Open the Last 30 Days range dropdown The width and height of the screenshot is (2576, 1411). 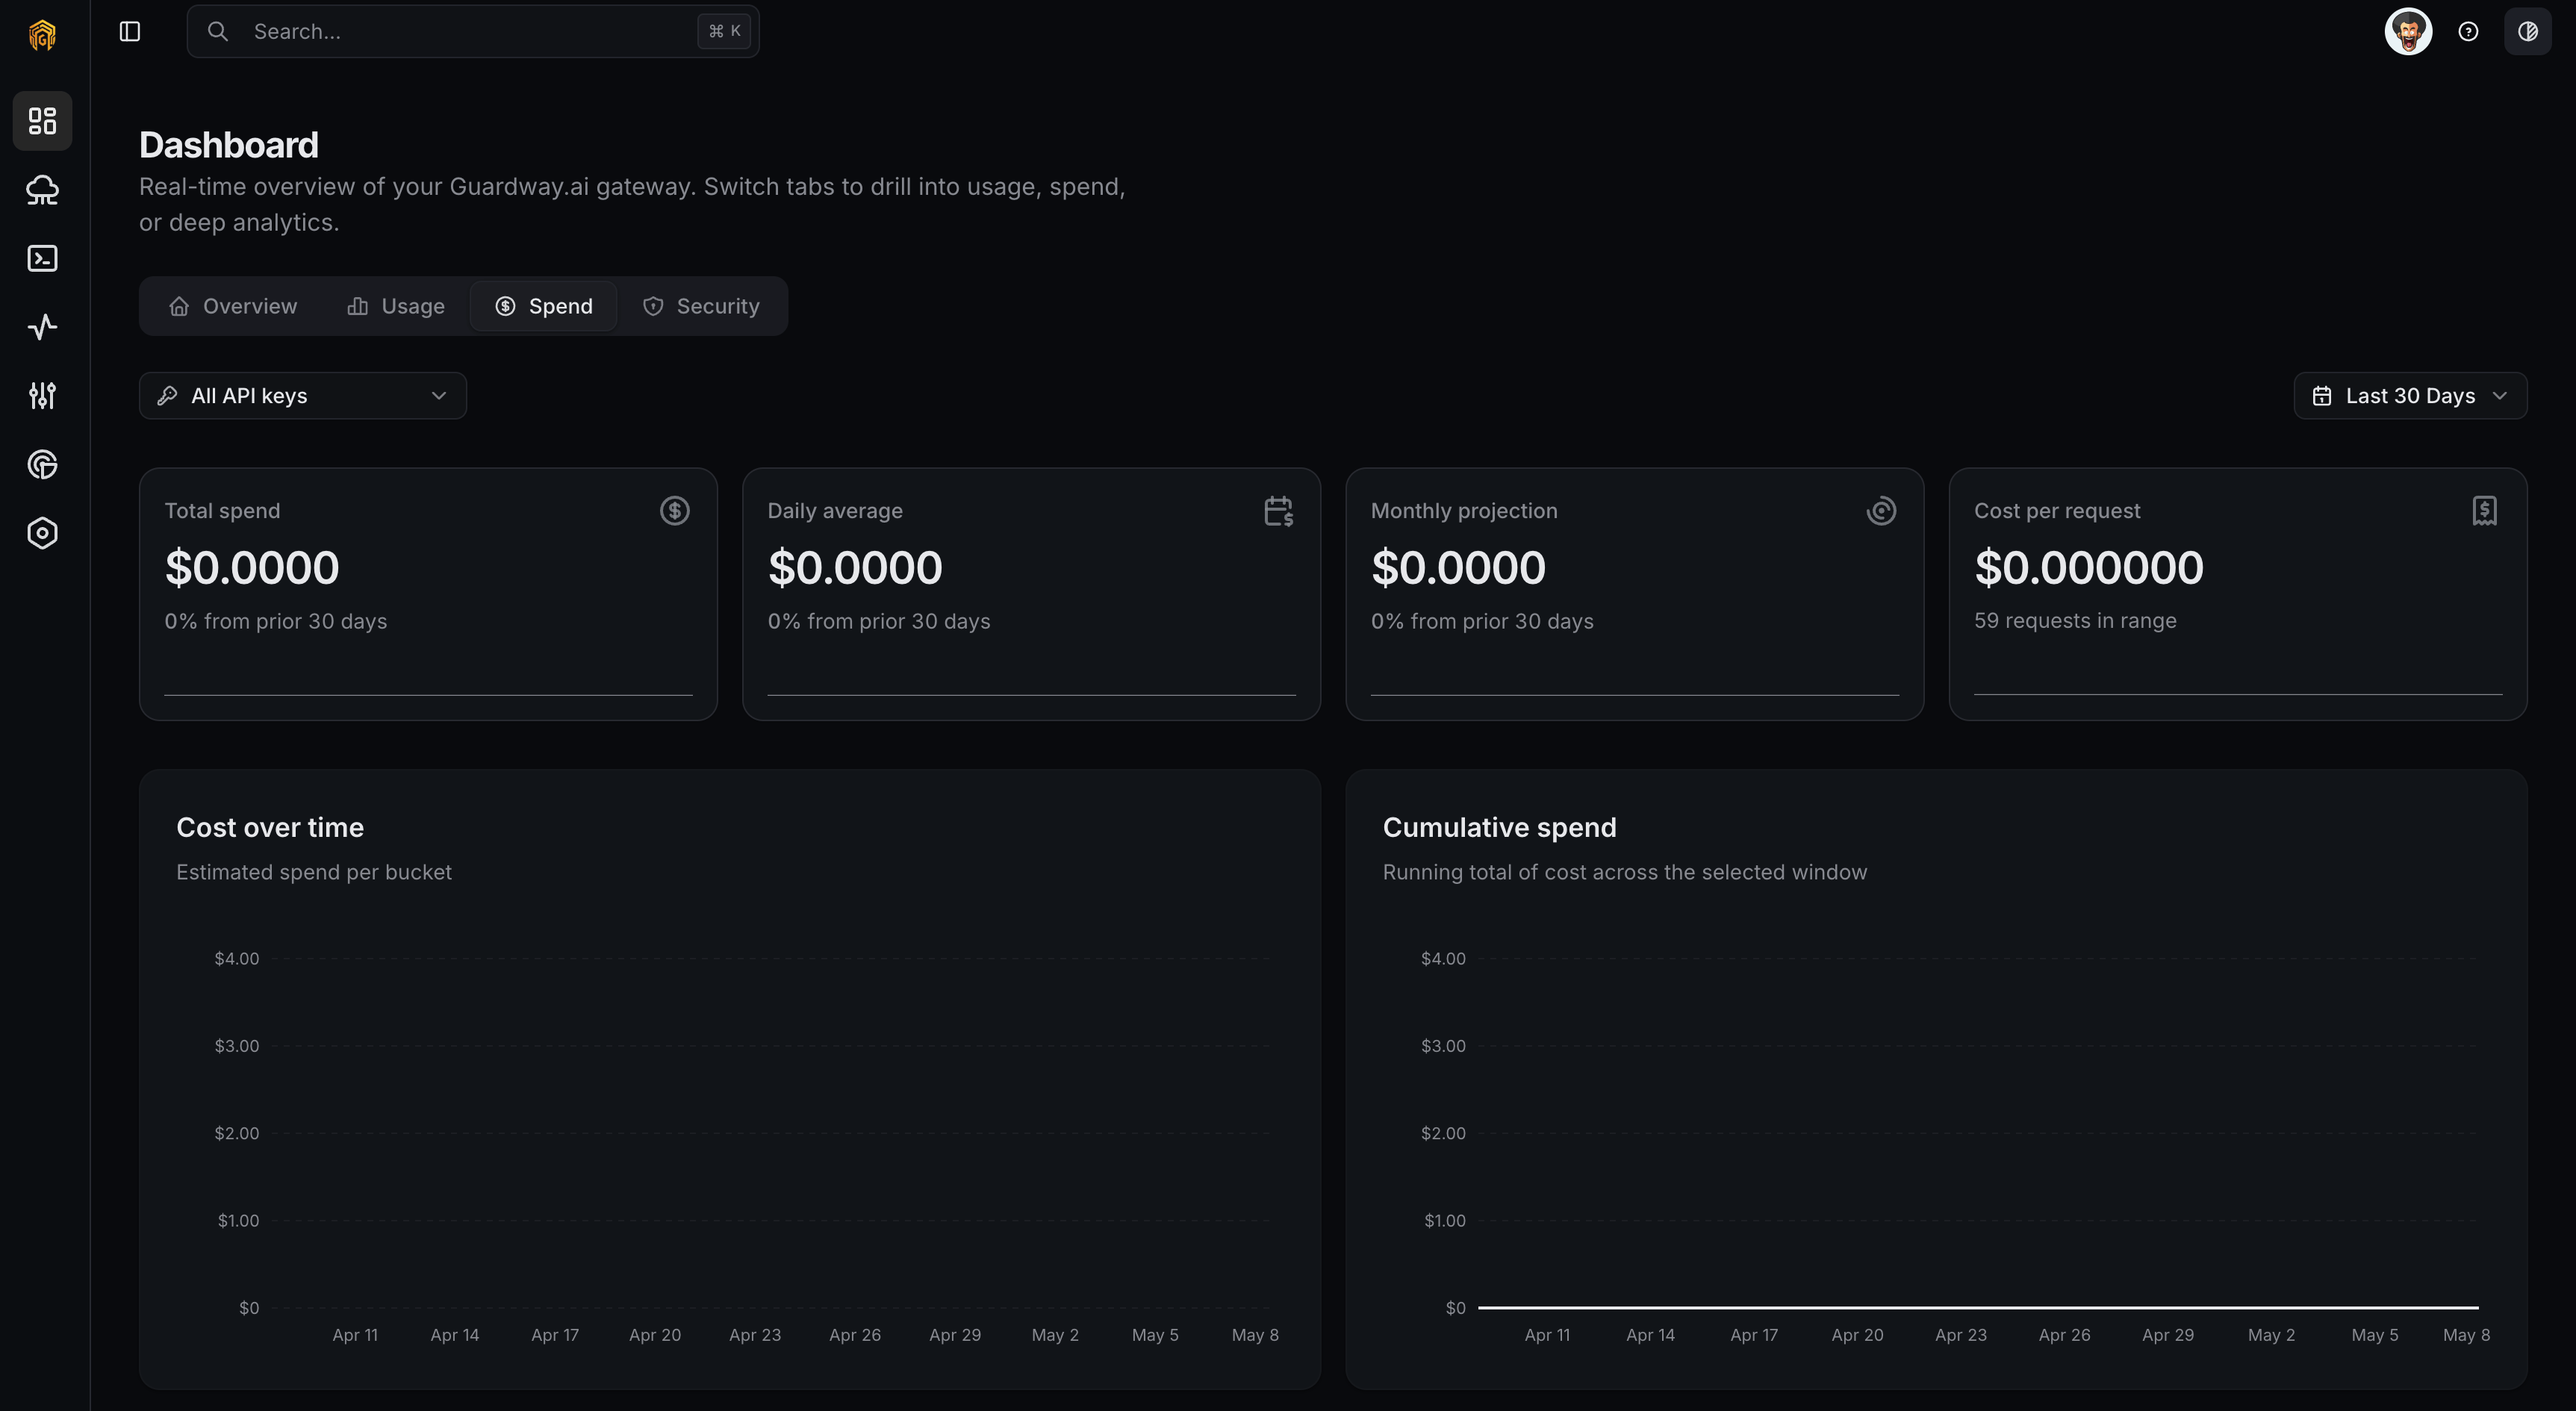[2410, 396]
